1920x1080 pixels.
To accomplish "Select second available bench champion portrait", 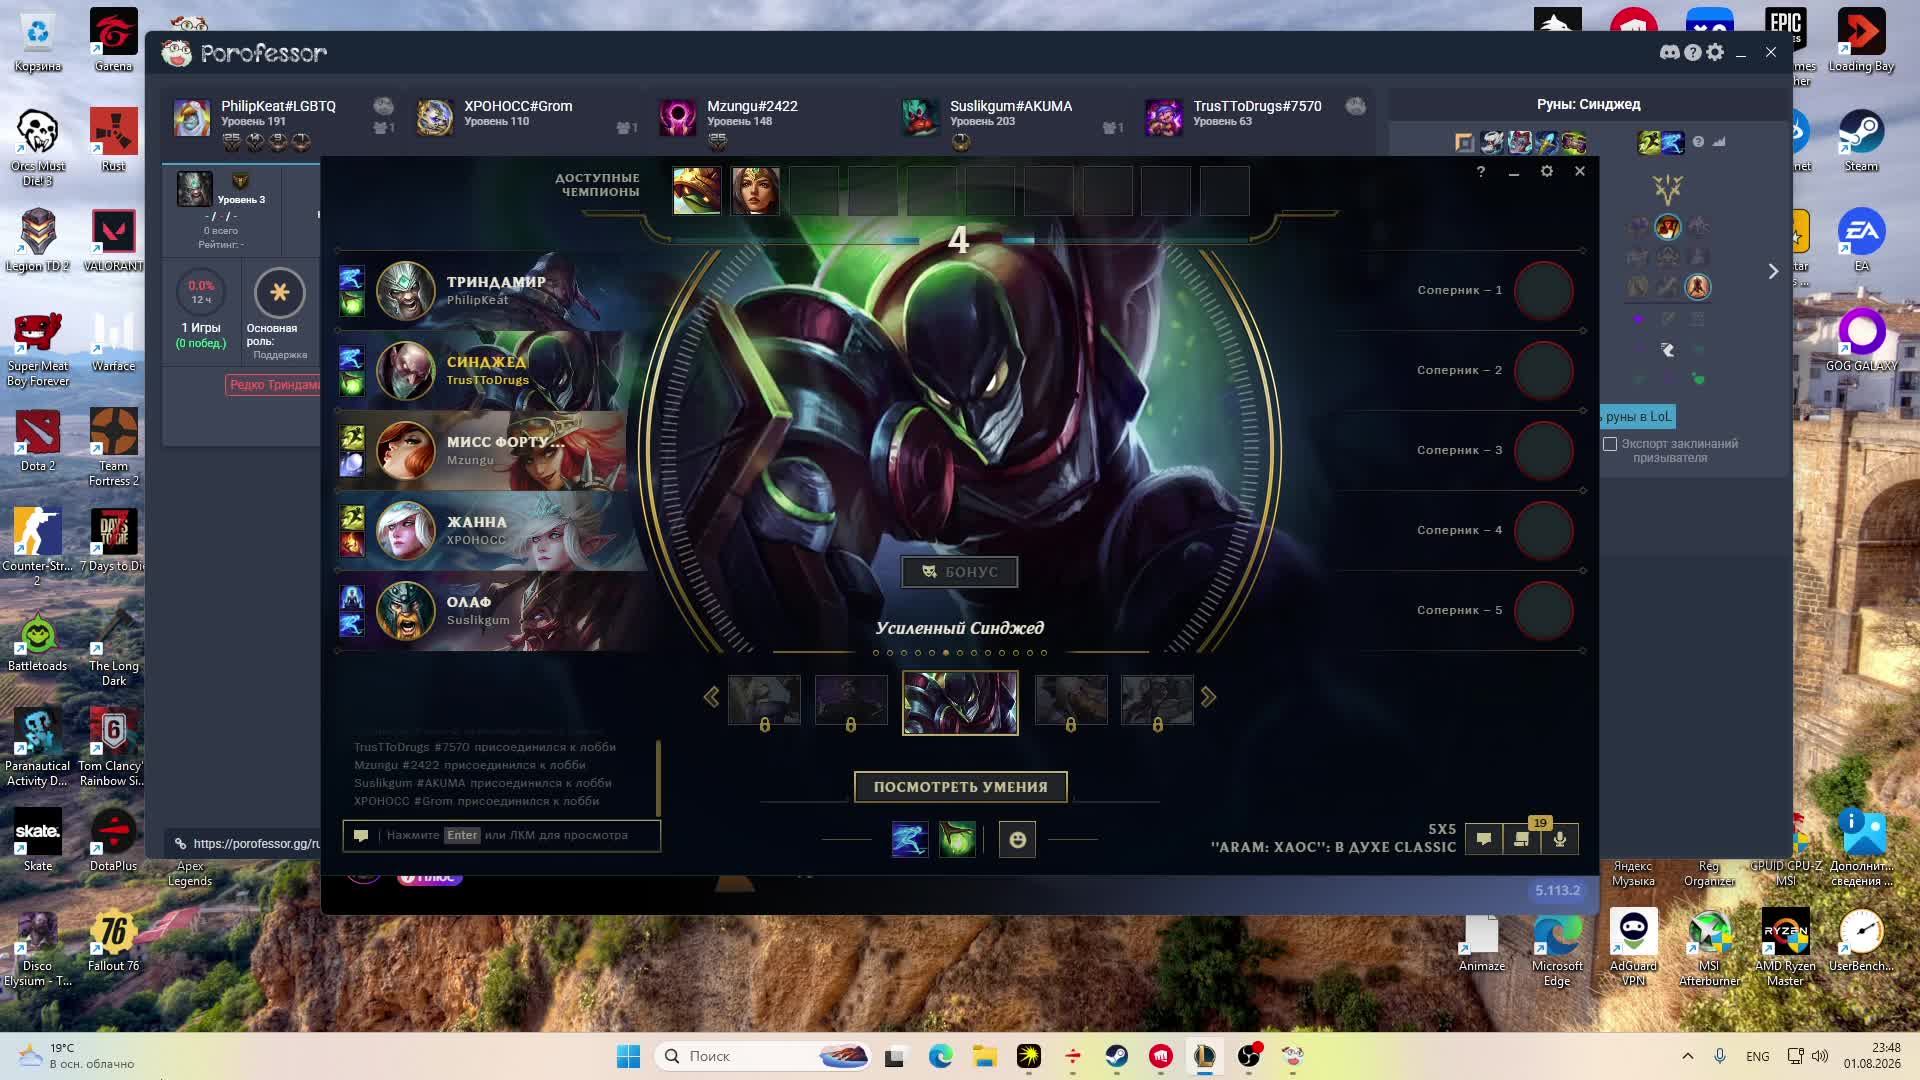I will 755,191.
